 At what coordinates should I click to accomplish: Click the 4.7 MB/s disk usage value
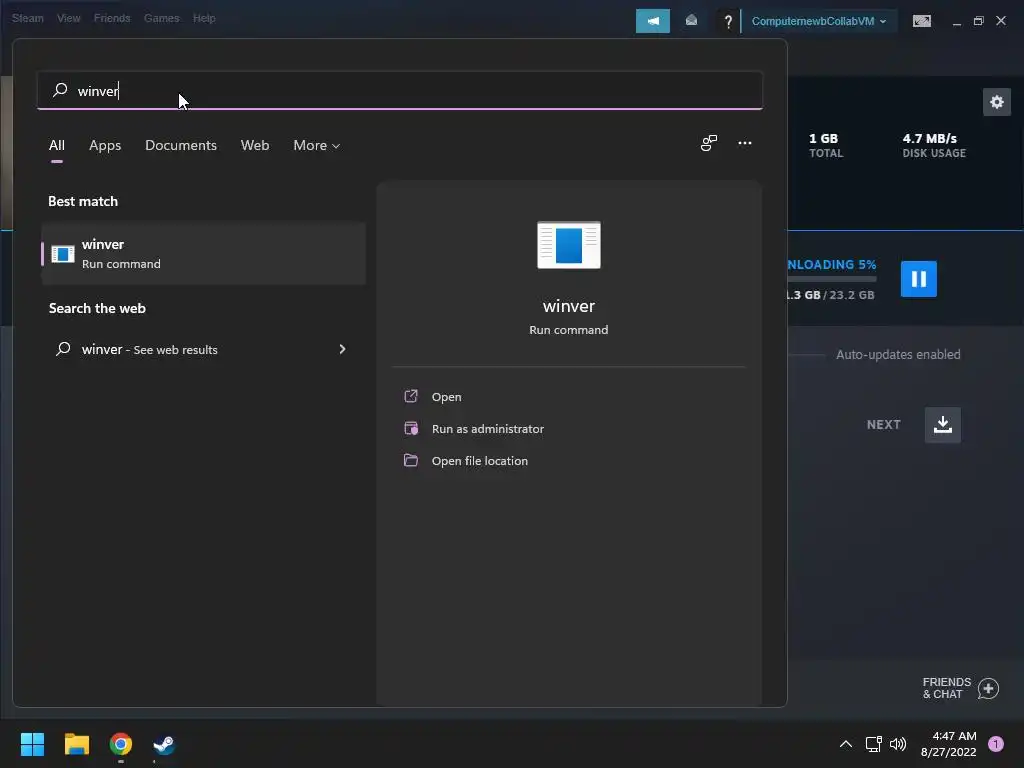[x=929, y=138]
